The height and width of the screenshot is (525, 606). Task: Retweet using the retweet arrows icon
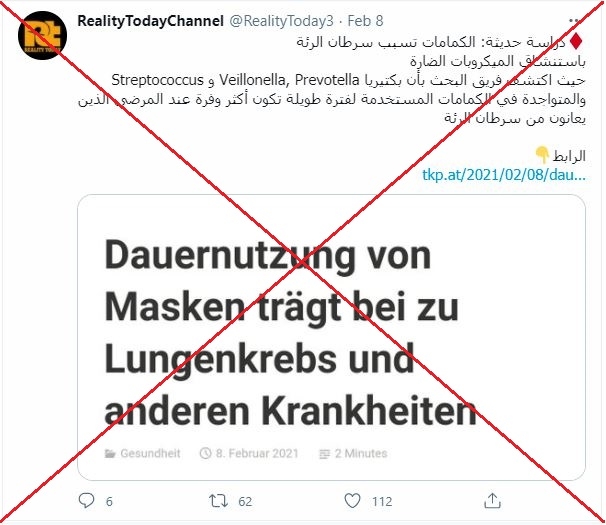(218, 501)
